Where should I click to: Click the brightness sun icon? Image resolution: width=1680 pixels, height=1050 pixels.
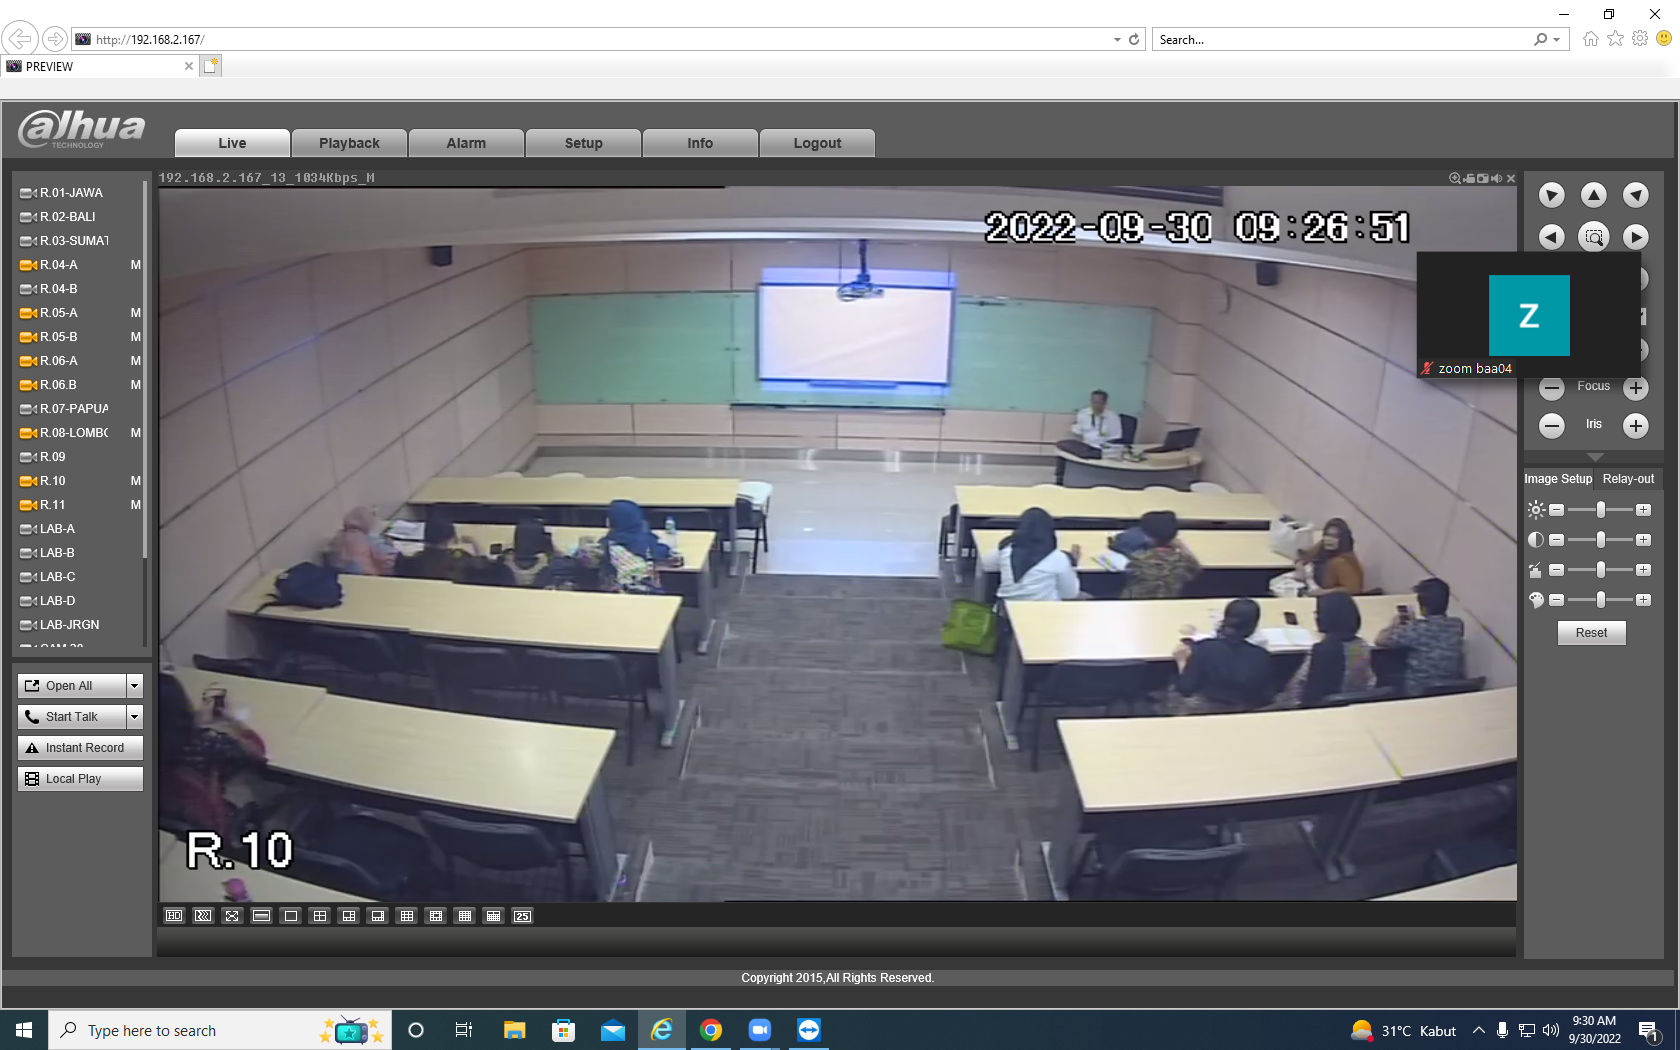[x=1536, y=510]
